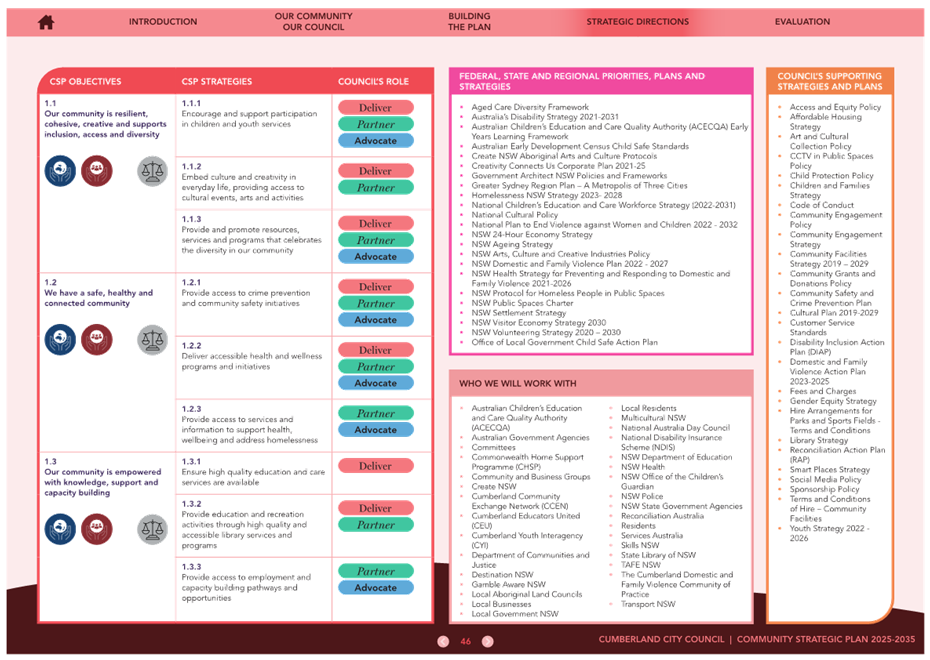This screenshot has width=930, height=660.
Task: Click the Advocate badge for strategy 1.1.3
Action: coord(375,257)
